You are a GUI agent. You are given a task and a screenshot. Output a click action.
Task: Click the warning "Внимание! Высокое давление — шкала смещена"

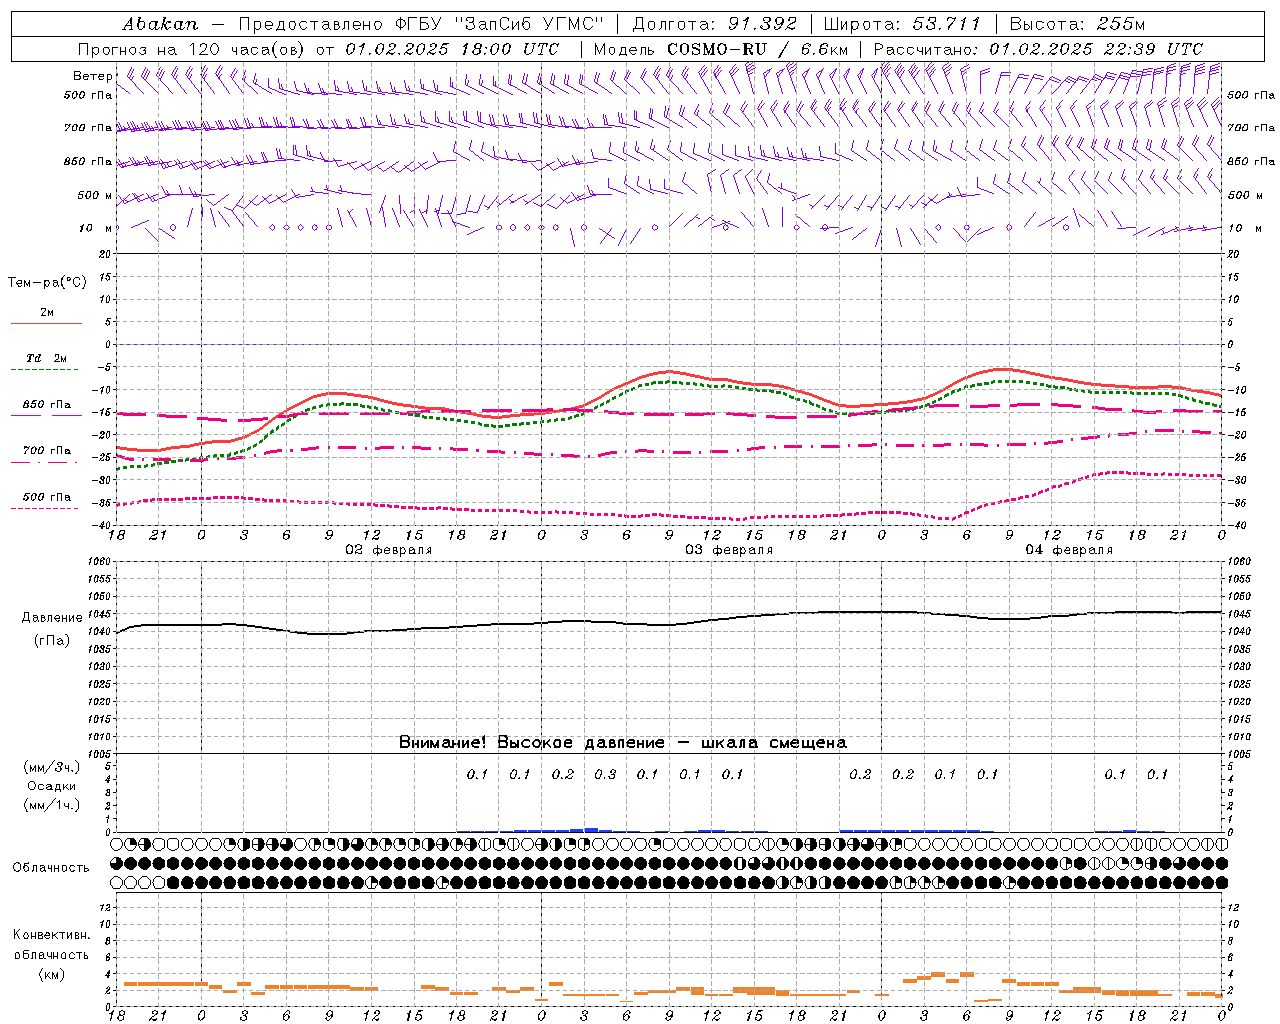click(623, 742)
